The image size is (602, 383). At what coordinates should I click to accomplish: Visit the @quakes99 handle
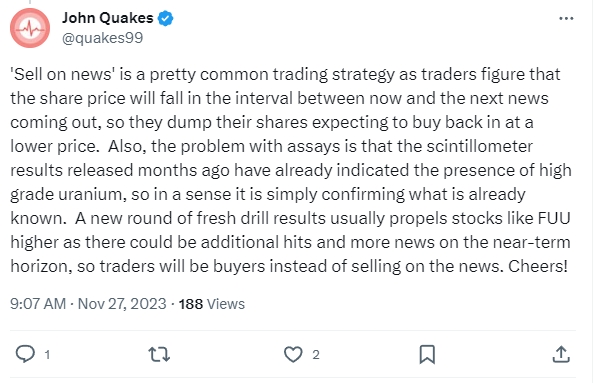coord(103,38)
